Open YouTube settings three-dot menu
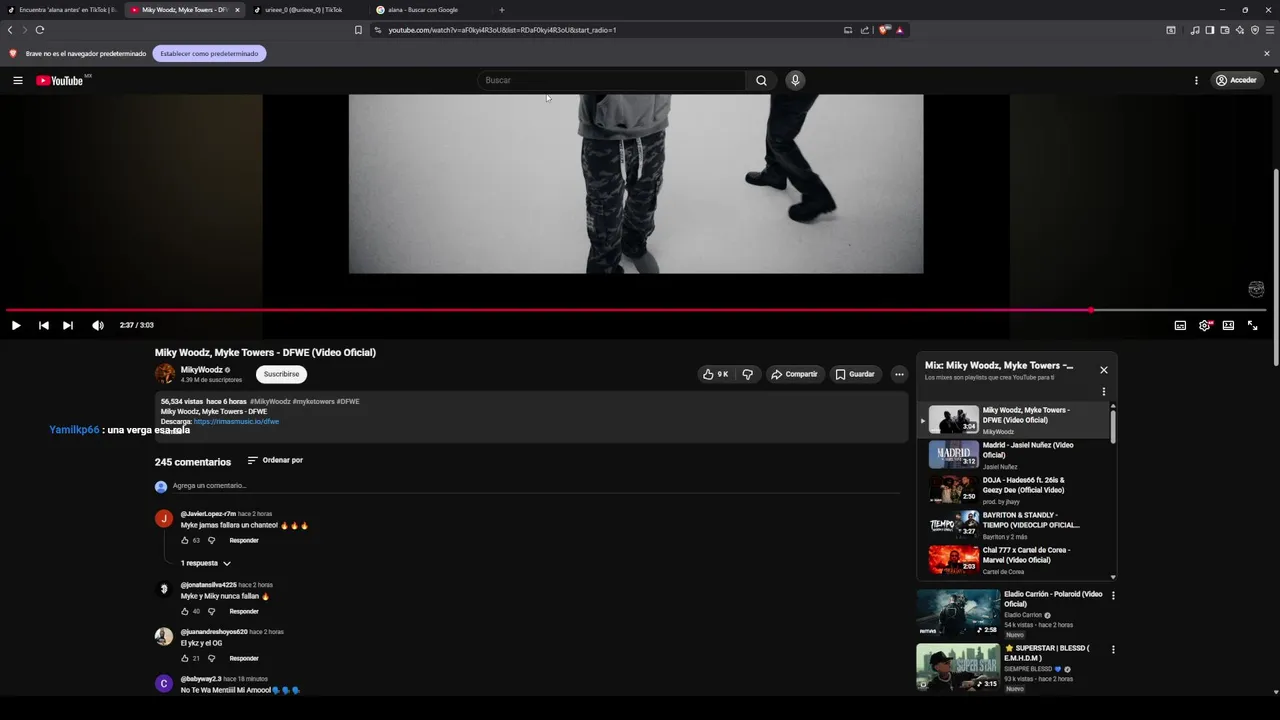The height and width of the screenshot is (720, 1280). [1196, 80]
